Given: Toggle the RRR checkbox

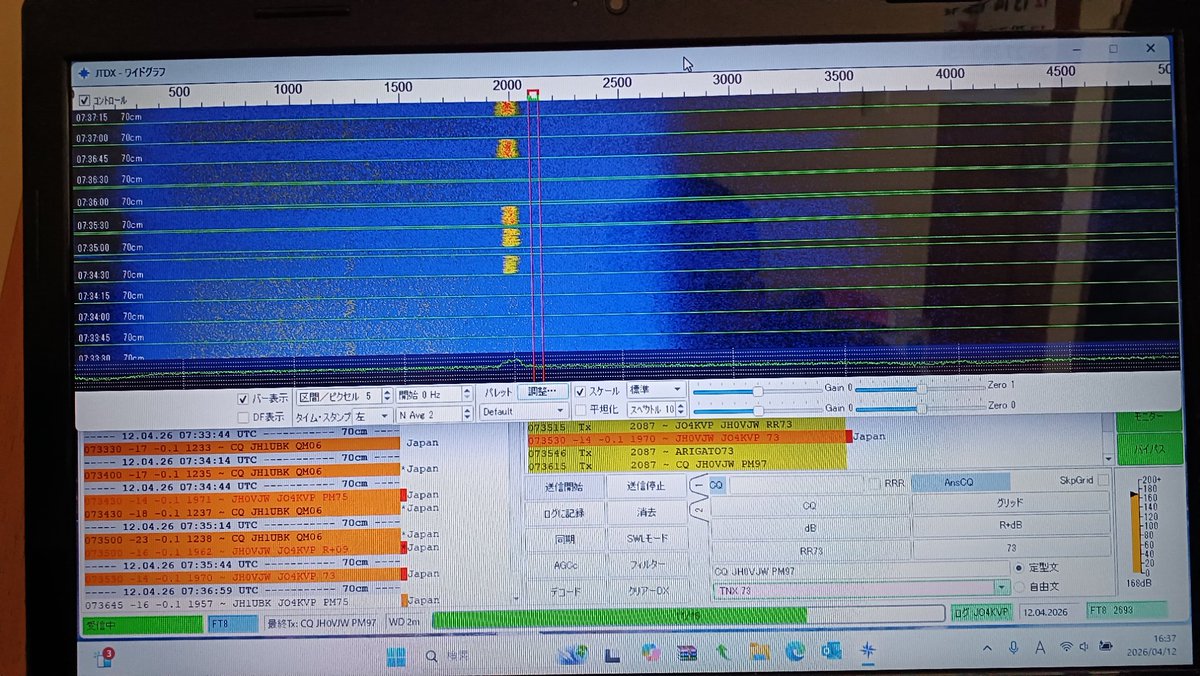Looking at the screenshot, I should 874,483.
